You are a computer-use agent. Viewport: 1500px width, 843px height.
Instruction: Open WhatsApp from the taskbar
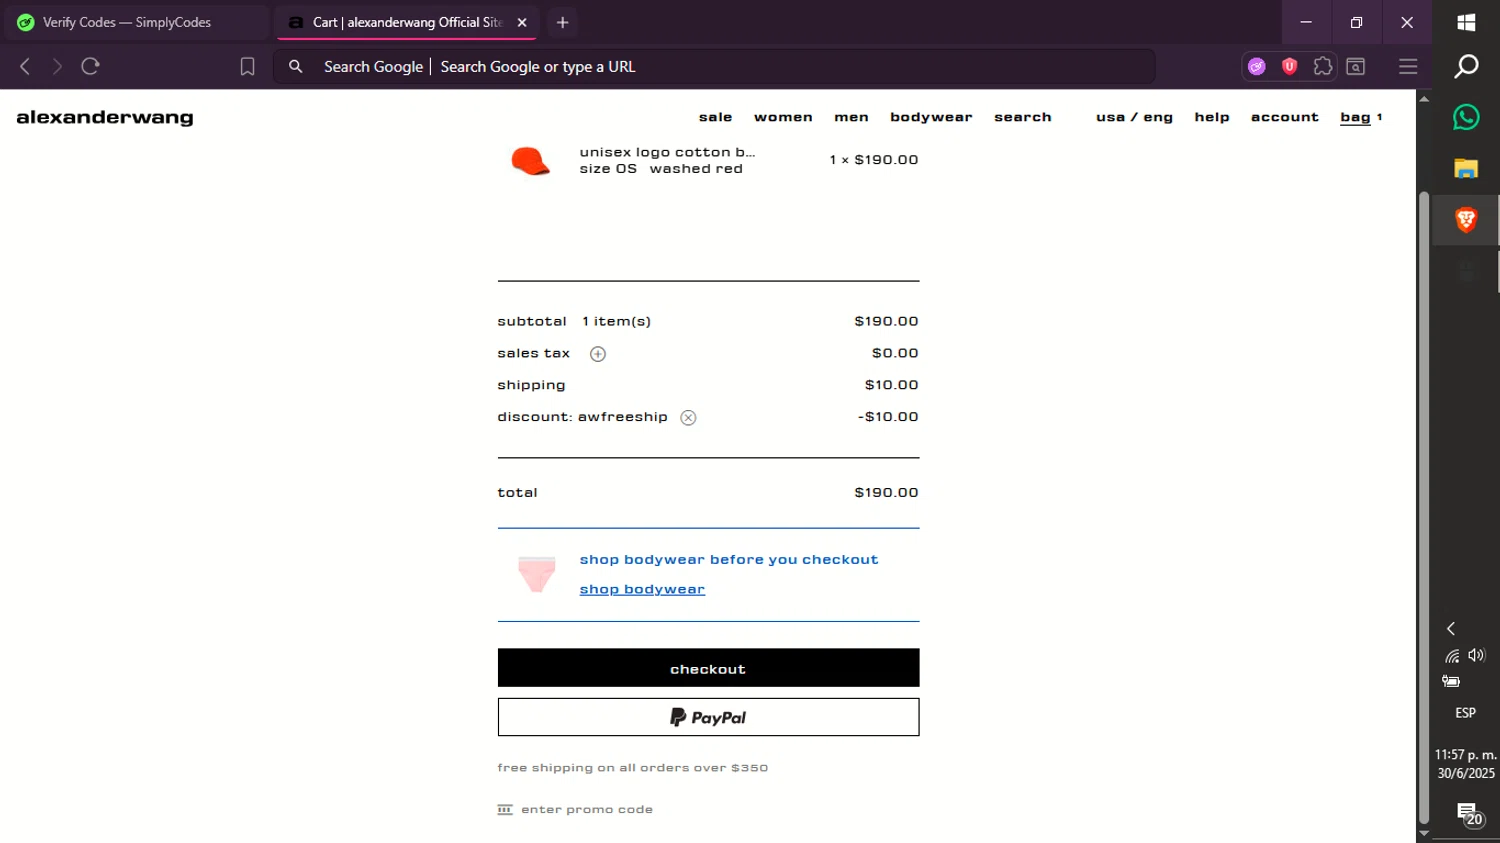(1466, 117)
